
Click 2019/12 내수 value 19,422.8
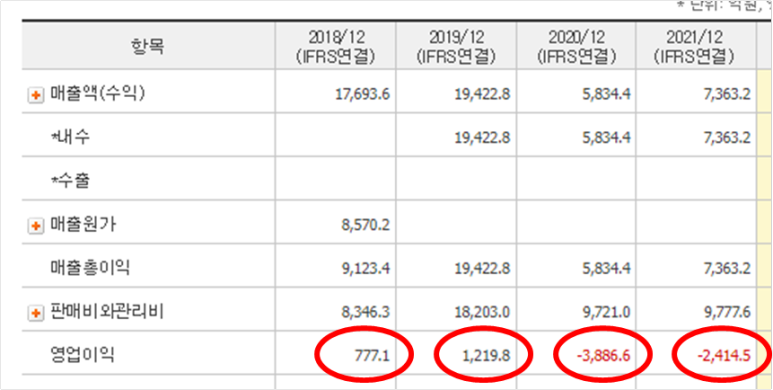point(483,138)
